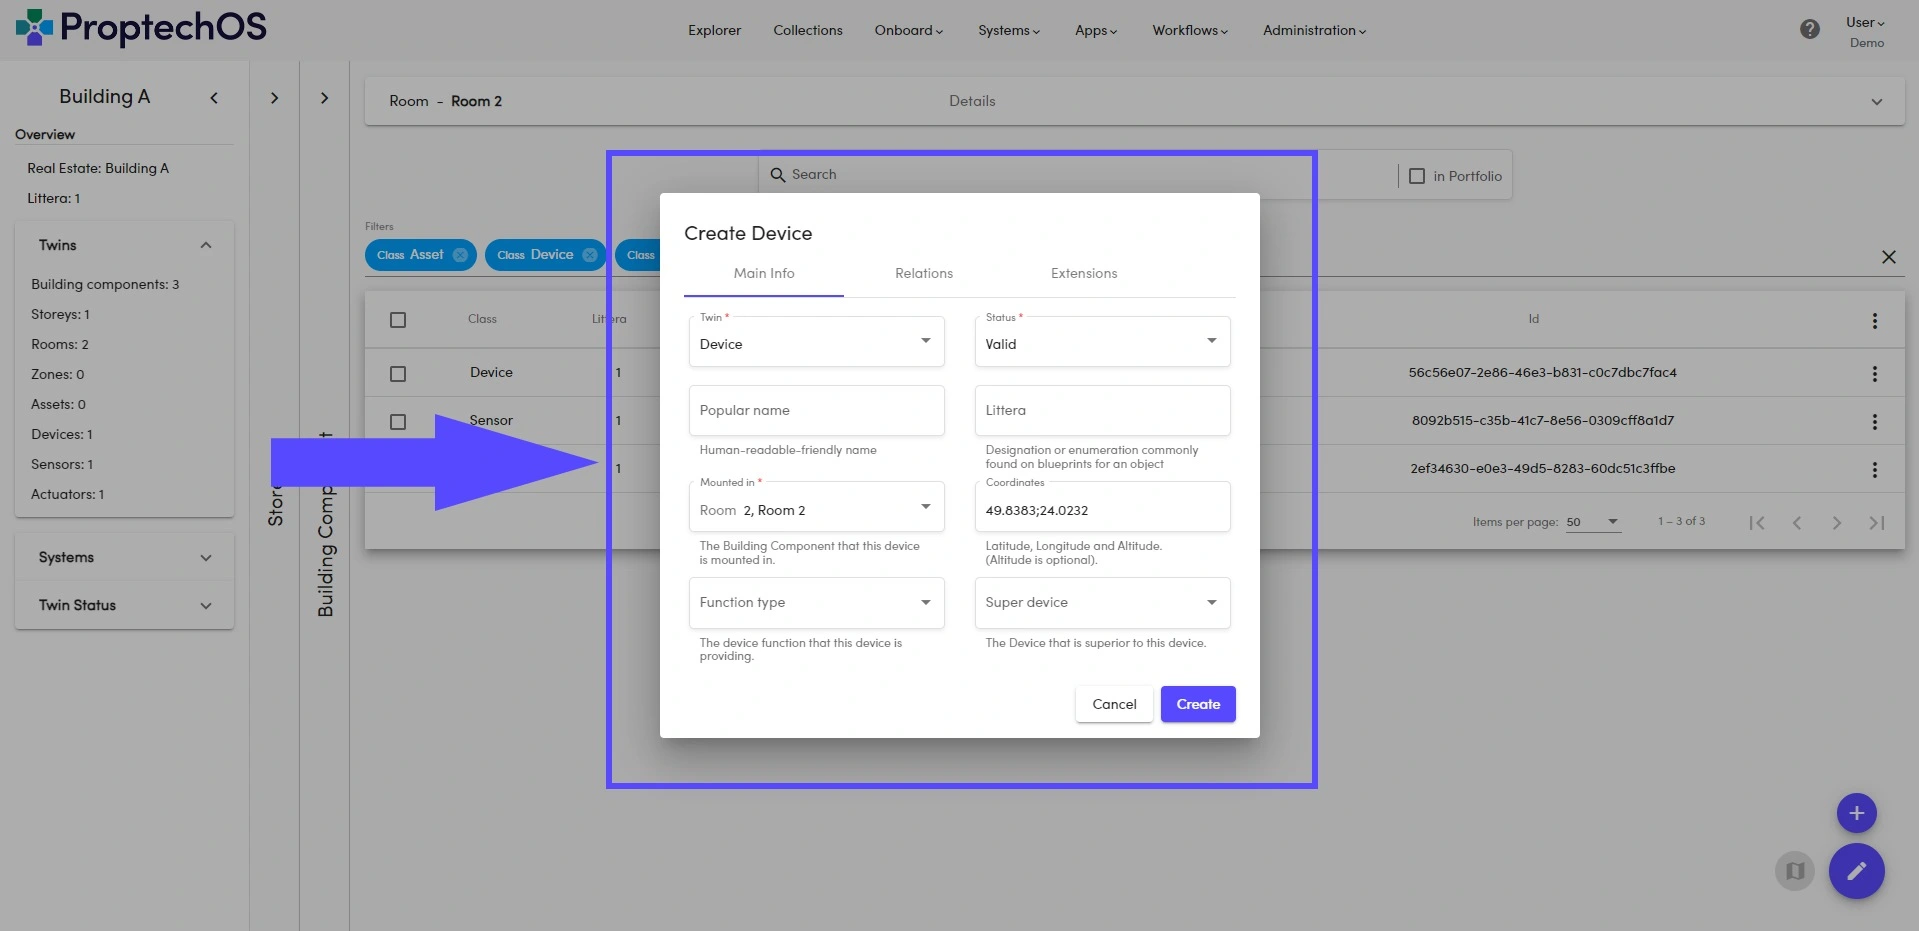Remove the Class Device filter chip
Image resolution: width=1919 pixels, height=931 pixels.
pos(590,255)
